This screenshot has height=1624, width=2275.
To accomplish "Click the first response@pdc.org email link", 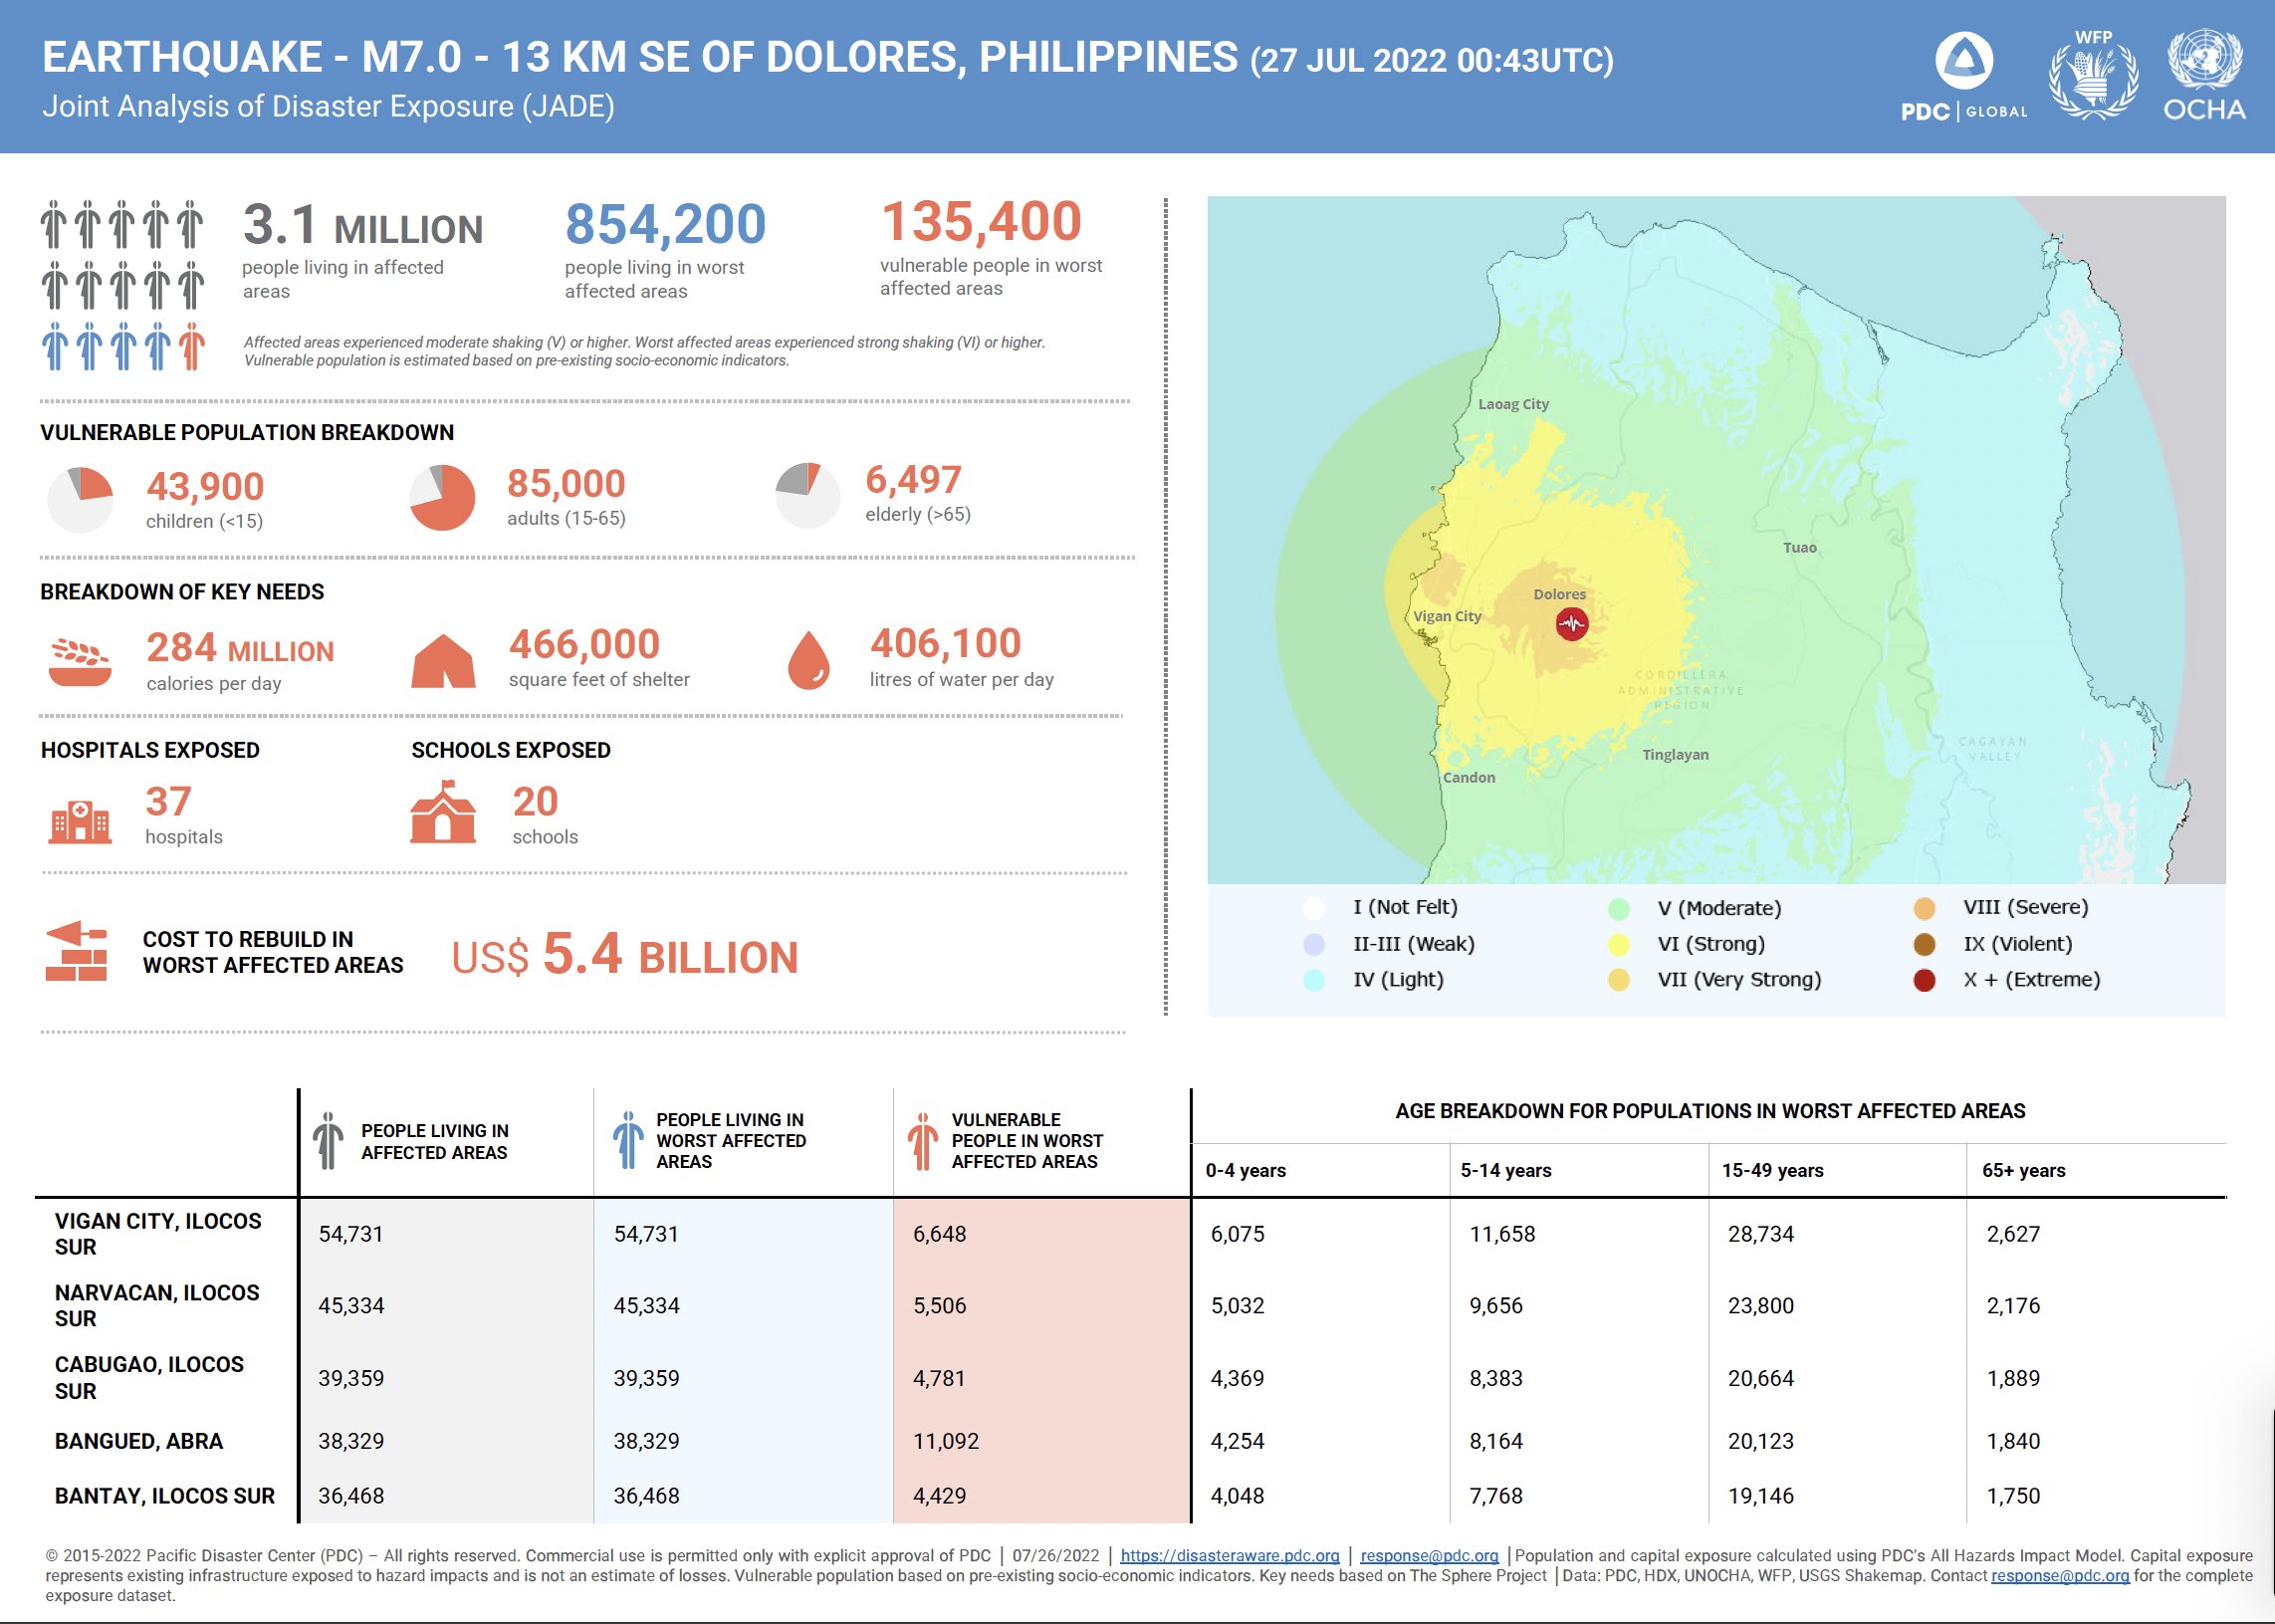I will tap(1429, 1555).
